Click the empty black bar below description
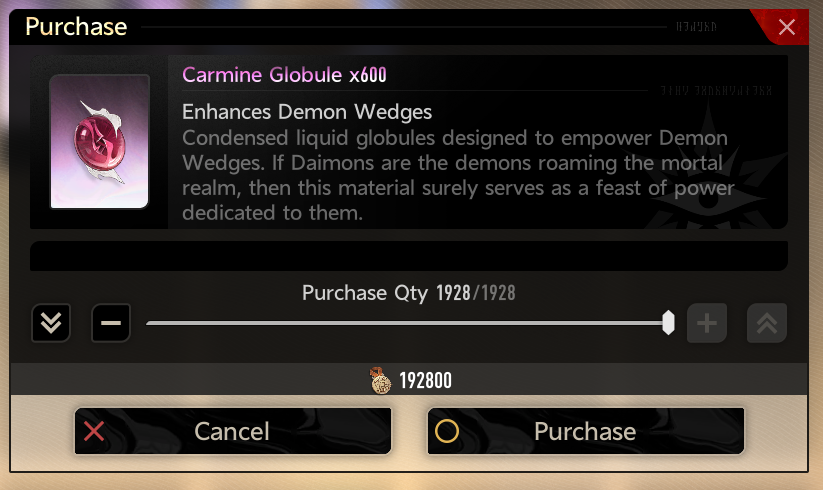The width and height of the screenshot is (823, 490). (409, 256)
